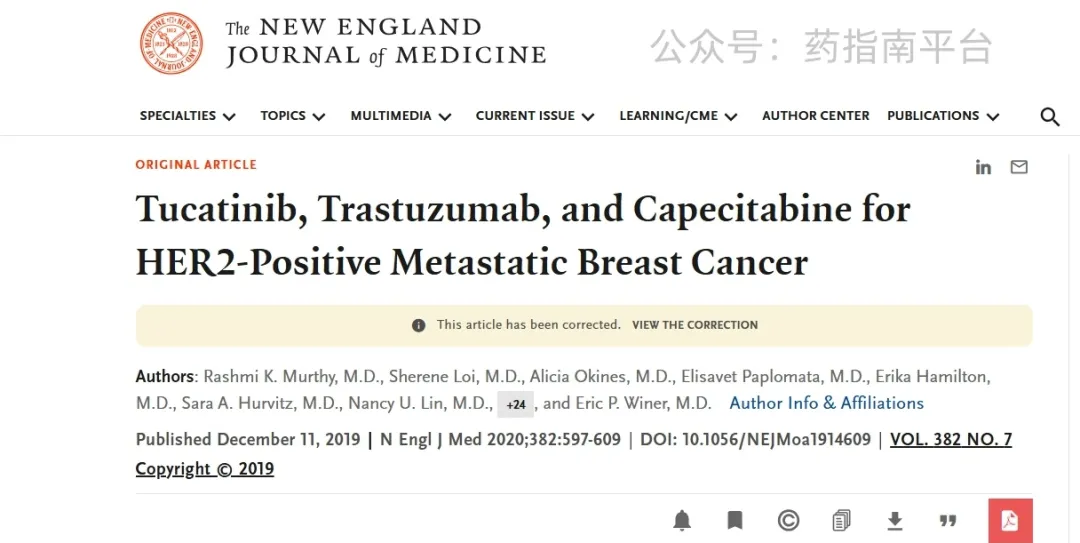Expand the Specialties dropdown menu
This screenshot has height=543, width=1080.
pos(187,116)
